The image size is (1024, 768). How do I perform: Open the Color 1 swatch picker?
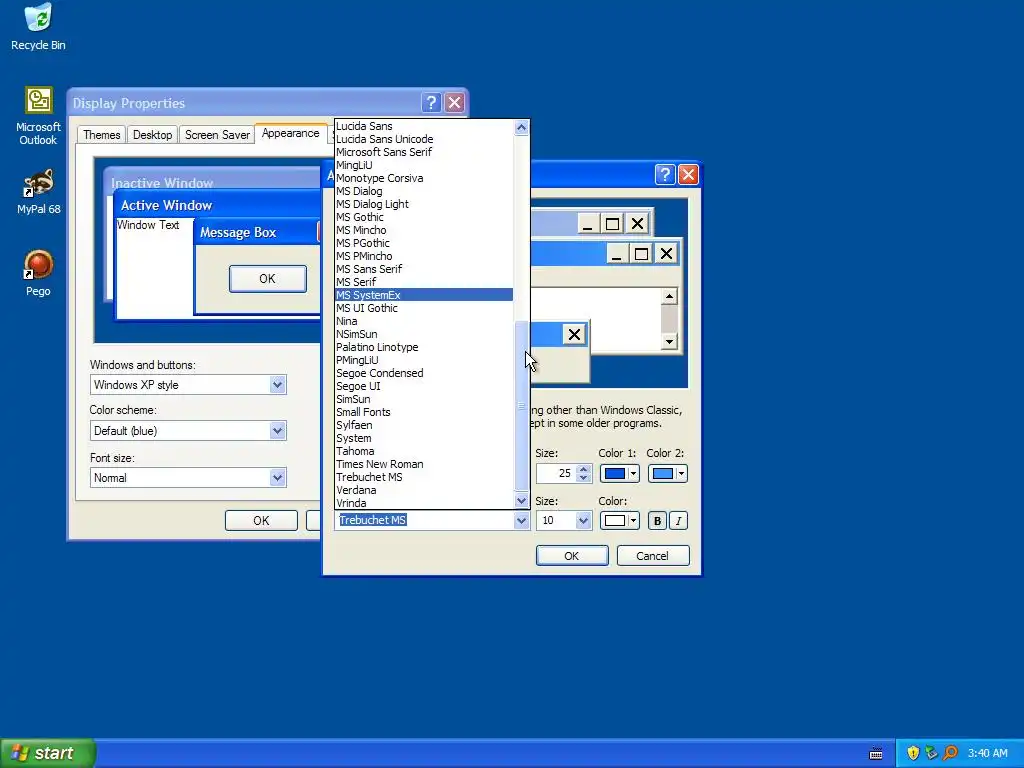coord(619,473)
